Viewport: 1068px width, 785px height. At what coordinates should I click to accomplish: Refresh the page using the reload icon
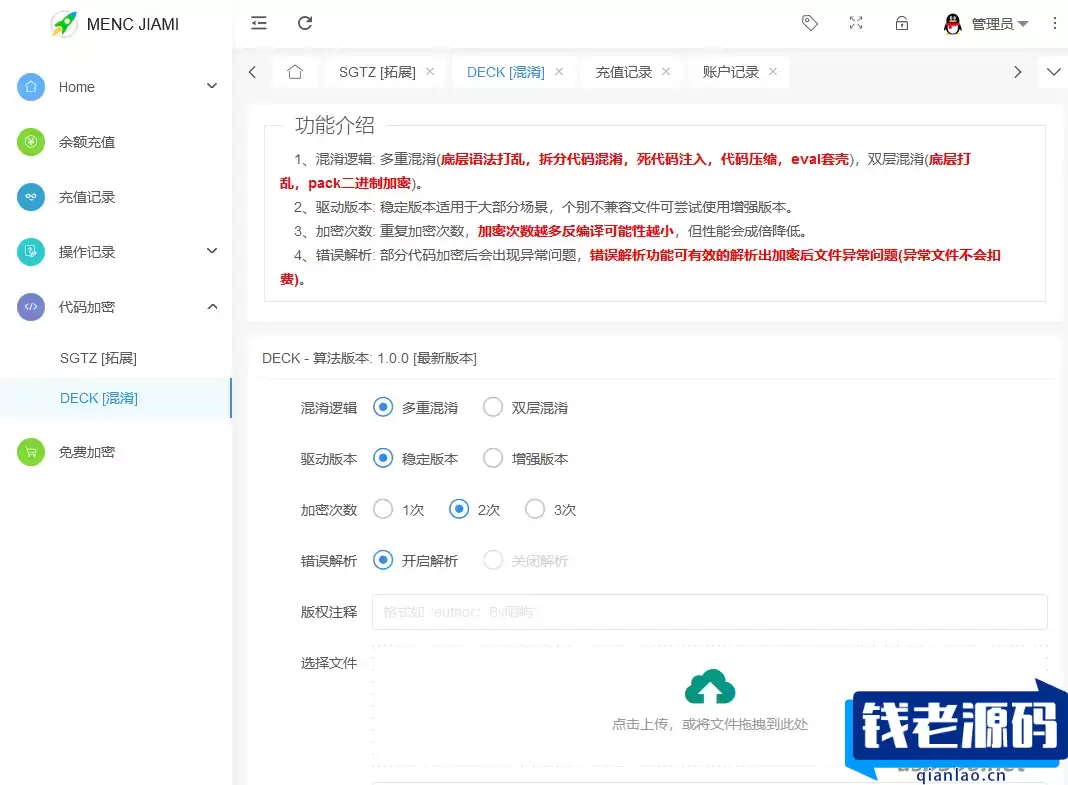coord(305,23)
